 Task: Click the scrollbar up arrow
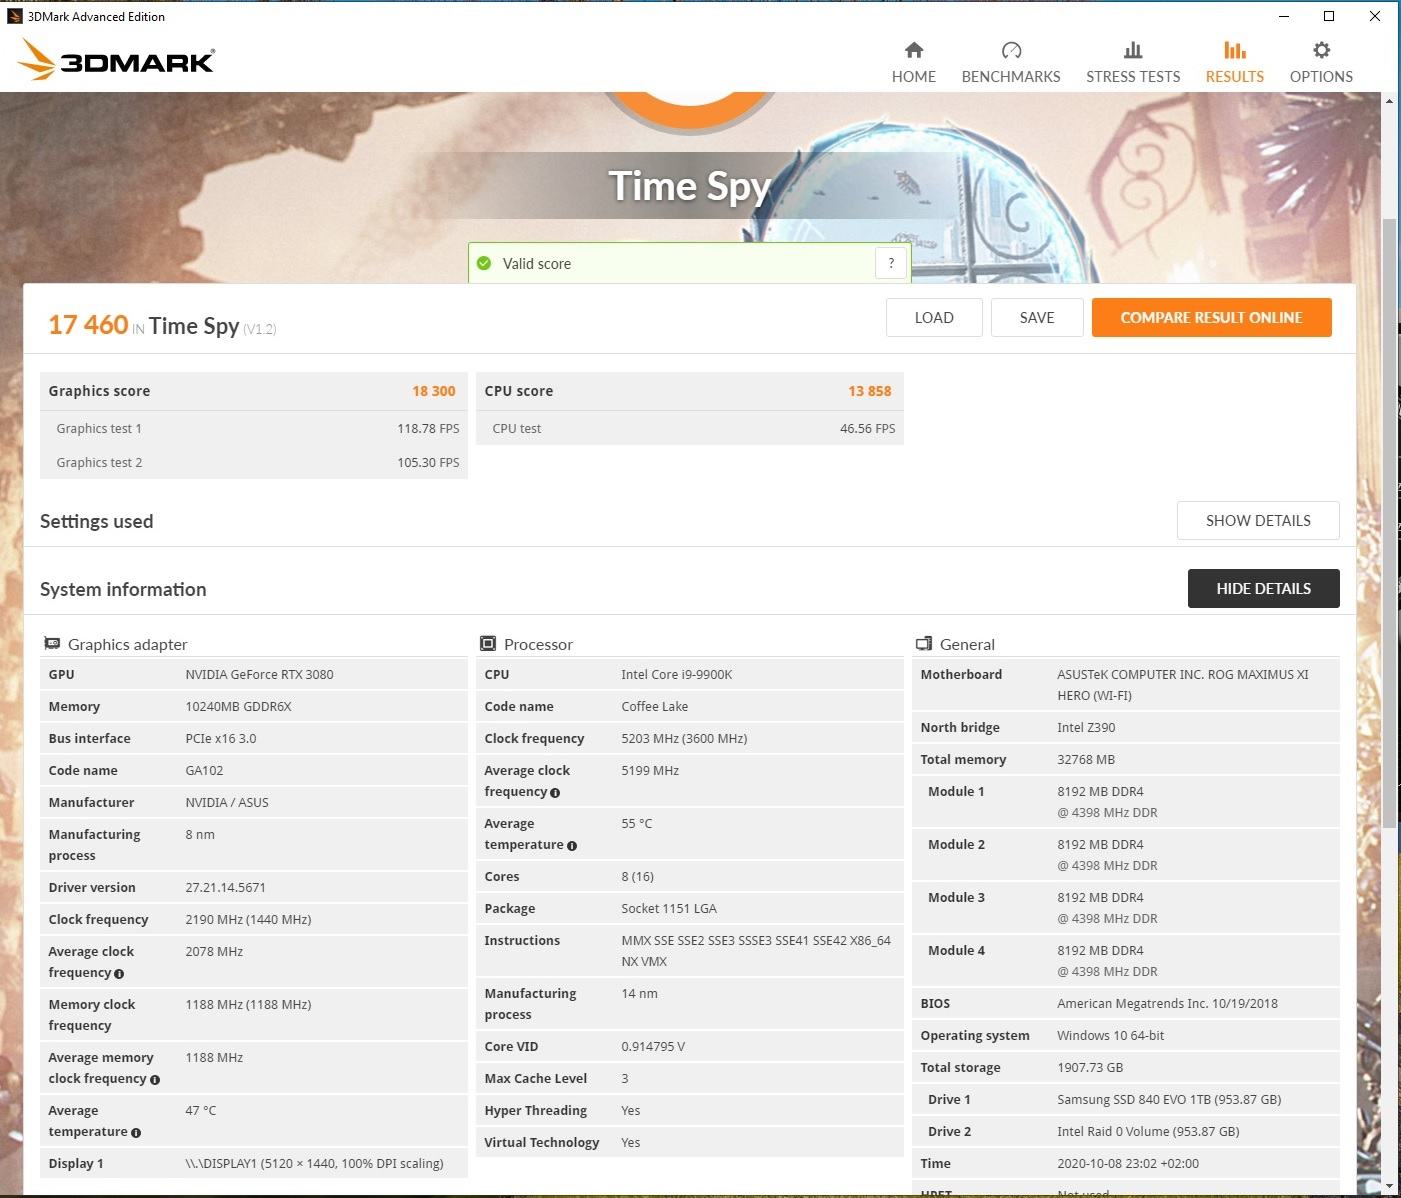pos(1389,101)
